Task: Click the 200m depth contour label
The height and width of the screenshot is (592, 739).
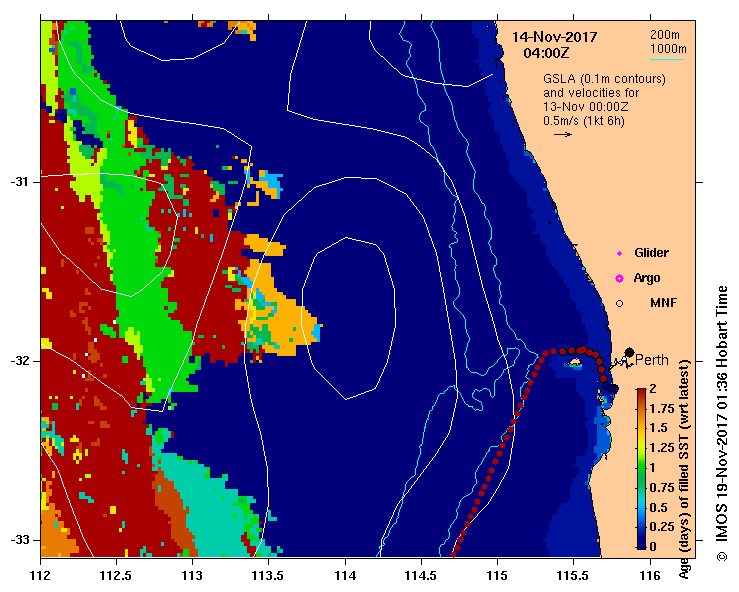Action: tap(665, 35)
